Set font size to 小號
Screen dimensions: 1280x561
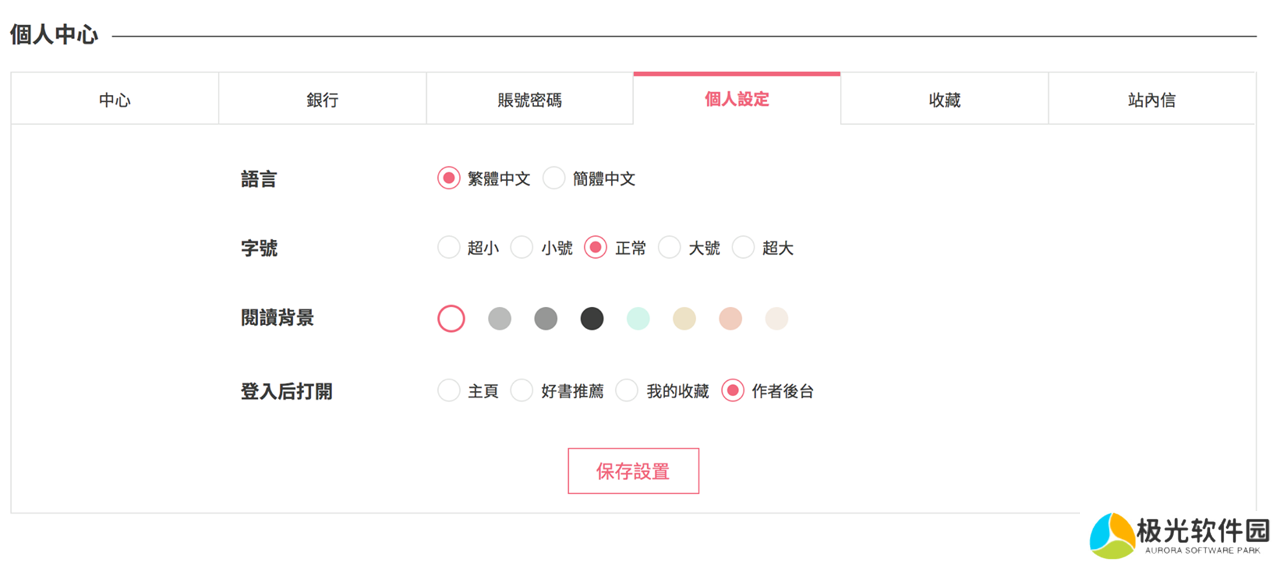click(x=522, y=247)
